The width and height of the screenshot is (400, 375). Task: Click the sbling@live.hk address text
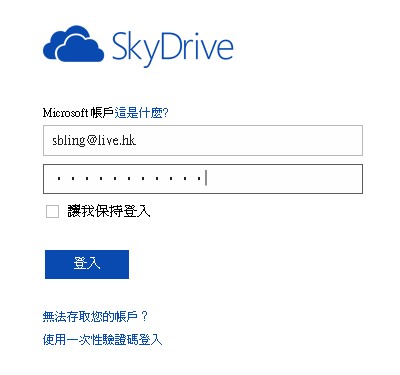94,141
